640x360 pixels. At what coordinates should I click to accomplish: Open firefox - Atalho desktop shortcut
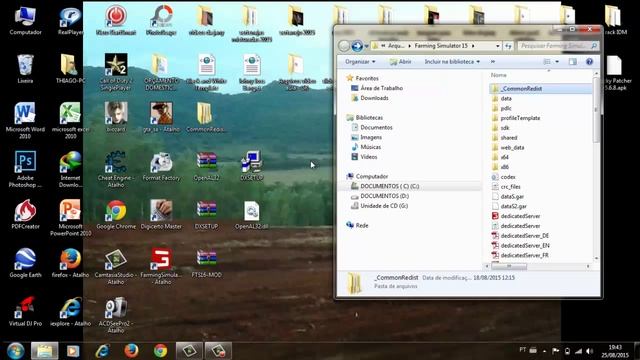(70, 263)
